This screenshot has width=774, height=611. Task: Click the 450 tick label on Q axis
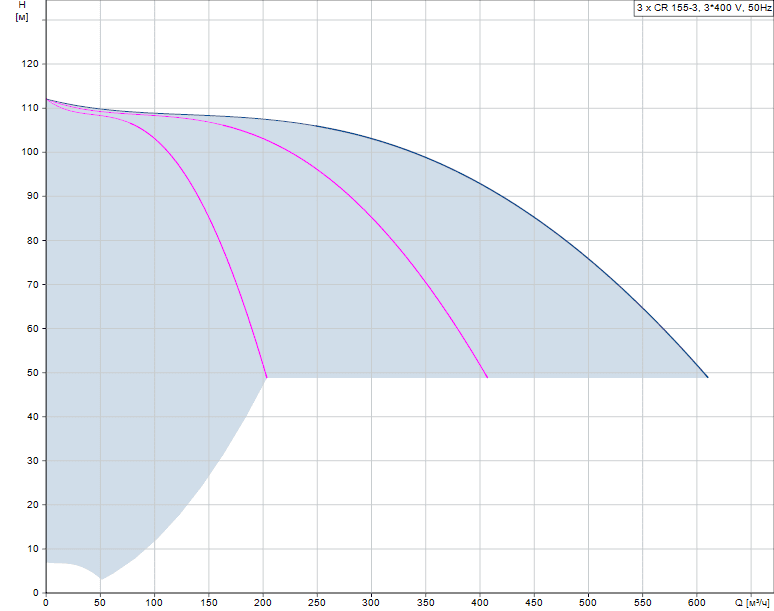click(535, 603)
